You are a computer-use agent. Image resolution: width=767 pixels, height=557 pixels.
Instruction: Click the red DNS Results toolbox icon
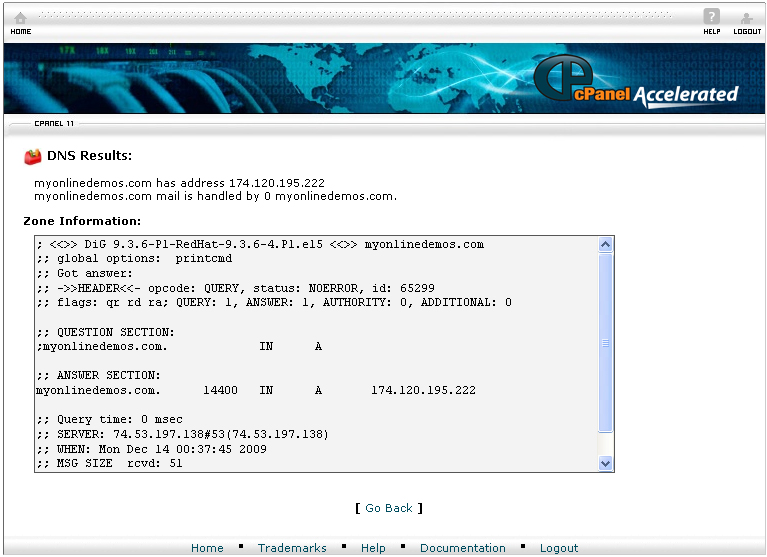tap(33, 156)
